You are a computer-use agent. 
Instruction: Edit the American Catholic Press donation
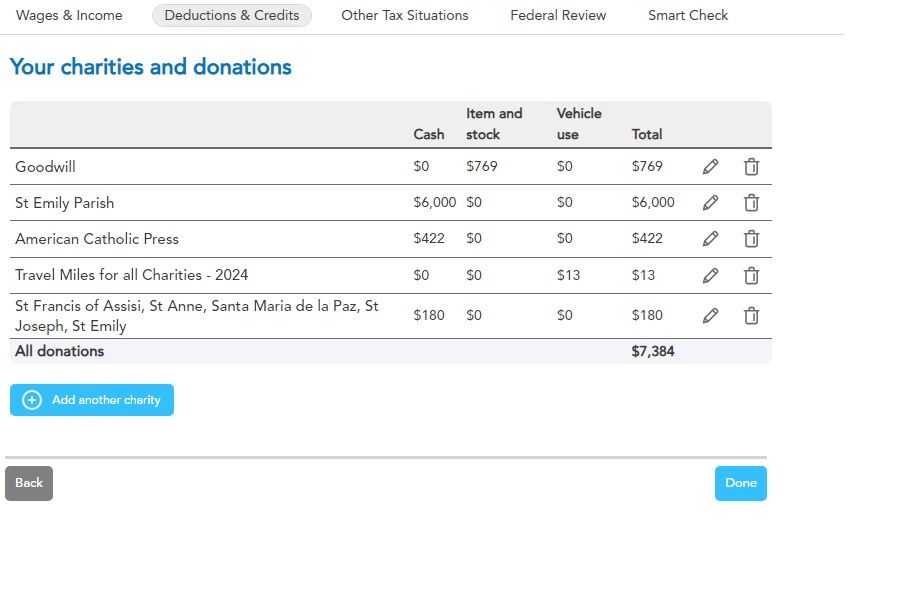click(710, 238)
